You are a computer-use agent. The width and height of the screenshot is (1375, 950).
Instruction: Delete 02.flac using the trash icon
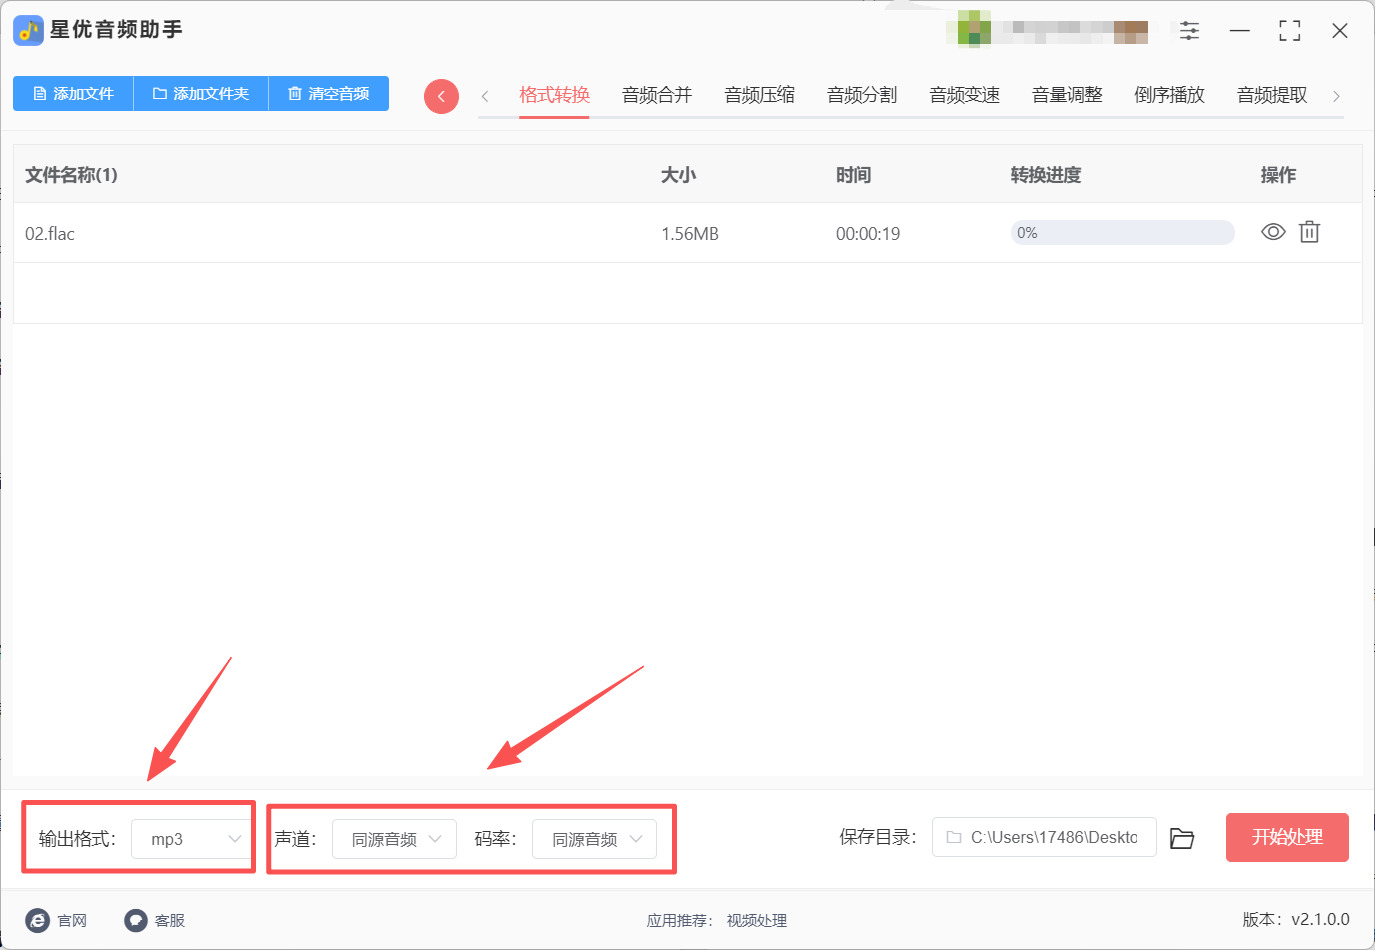pos(1309,232)
